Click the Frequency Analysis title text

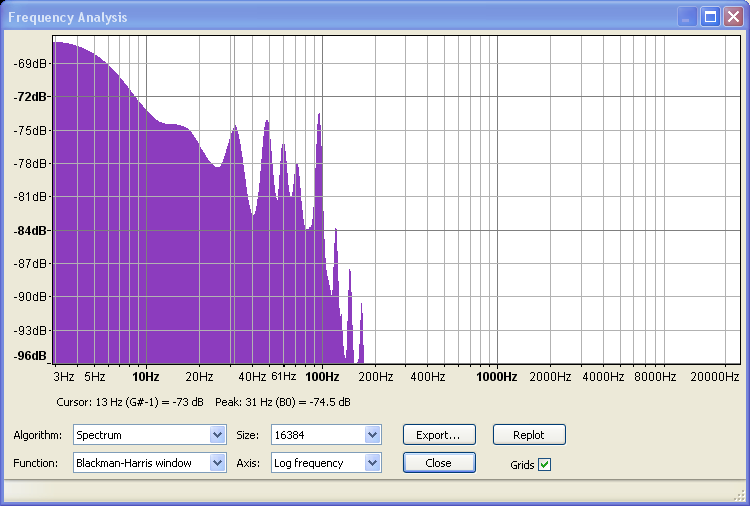67,18
